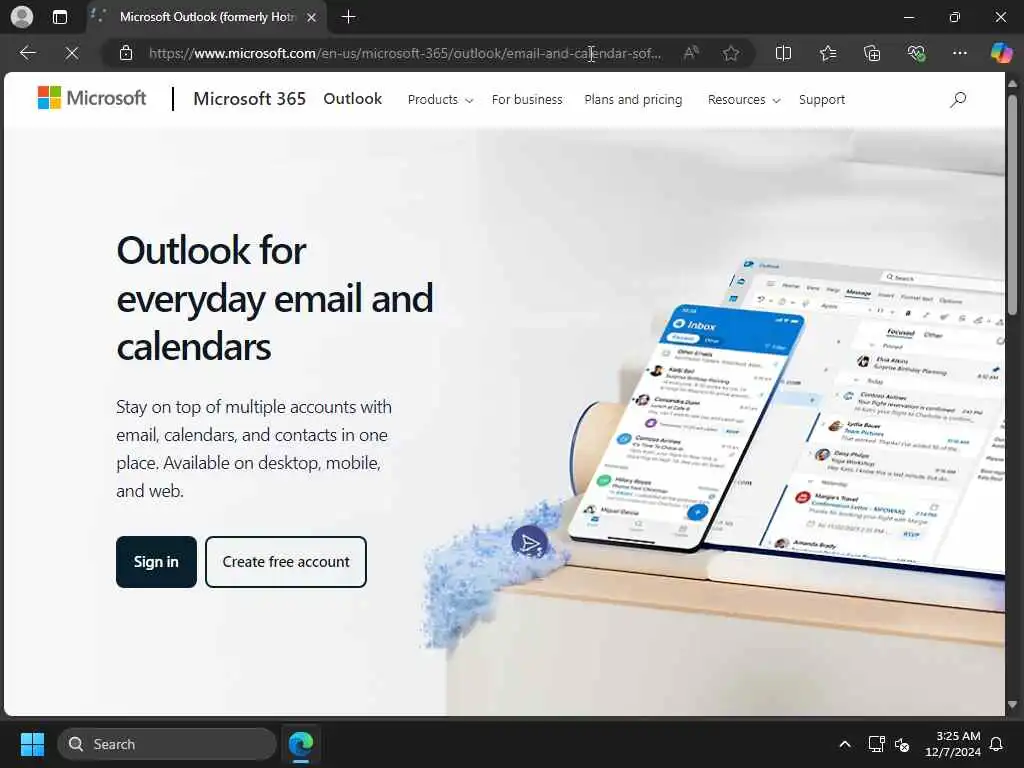
Task: Open a new tab with plus icon
Action: point(349,17)
